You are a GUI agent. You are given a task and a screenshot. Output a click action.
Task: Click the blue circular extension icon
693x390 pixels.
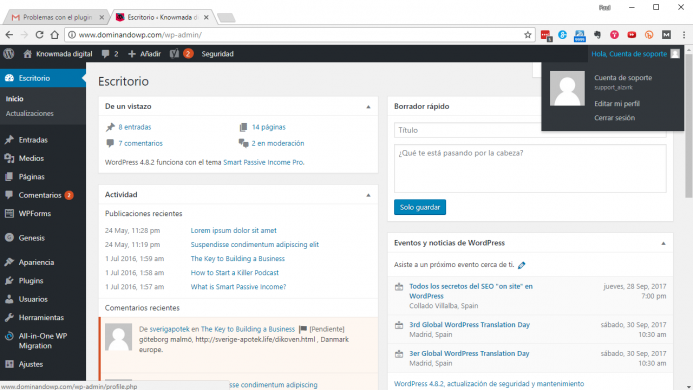[562, 35]
